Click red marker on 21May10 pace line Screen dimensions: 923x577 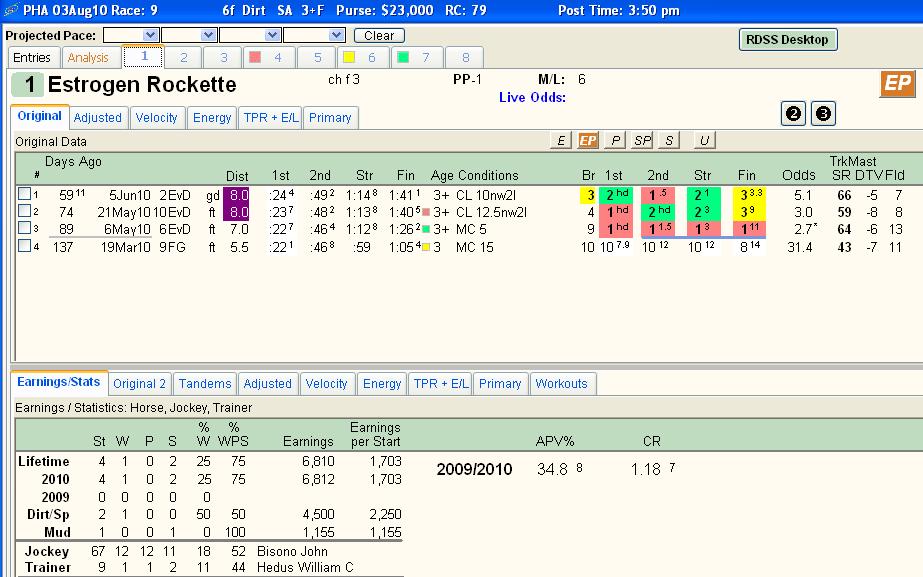coord(426,211)
